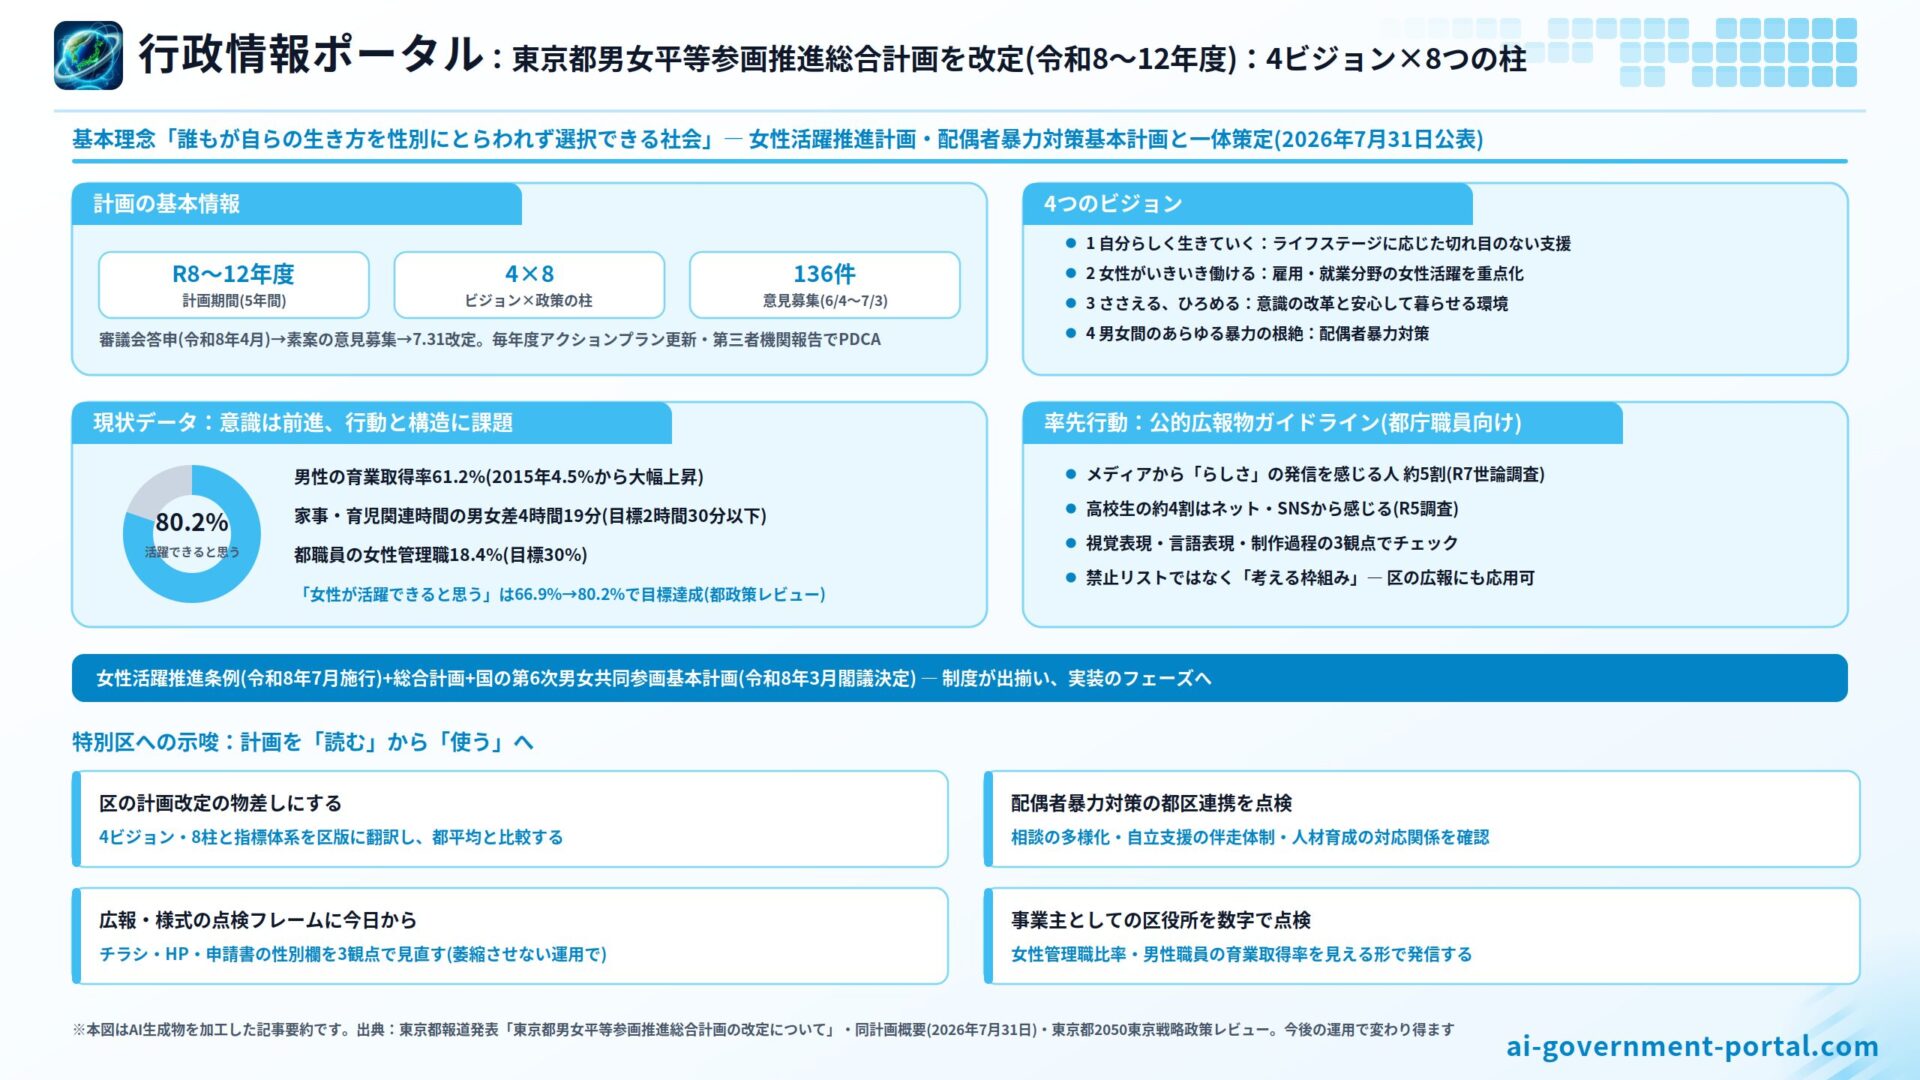Click the 80.2% donut chart
The height and width of the screenshot is (1080, 1920).
[x=192, y=534]
